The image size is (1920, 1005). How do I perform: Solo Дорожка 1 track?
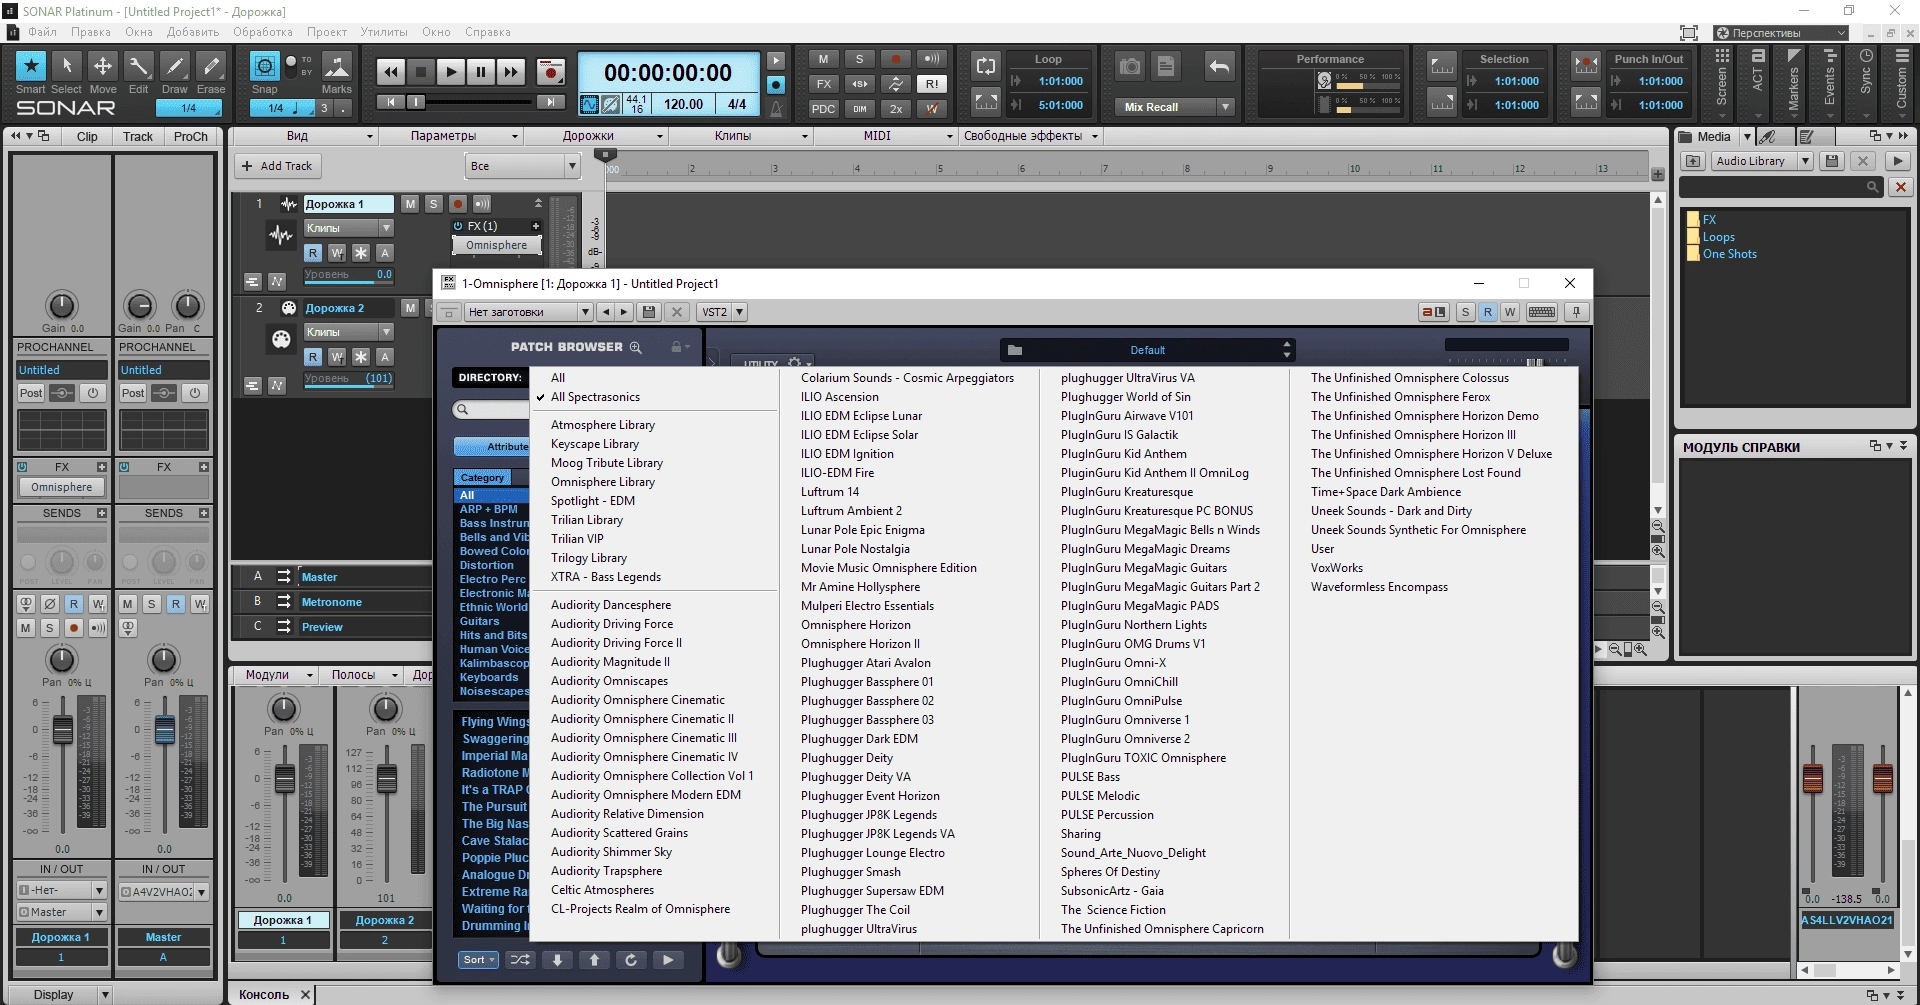click(x=433, y=204)
